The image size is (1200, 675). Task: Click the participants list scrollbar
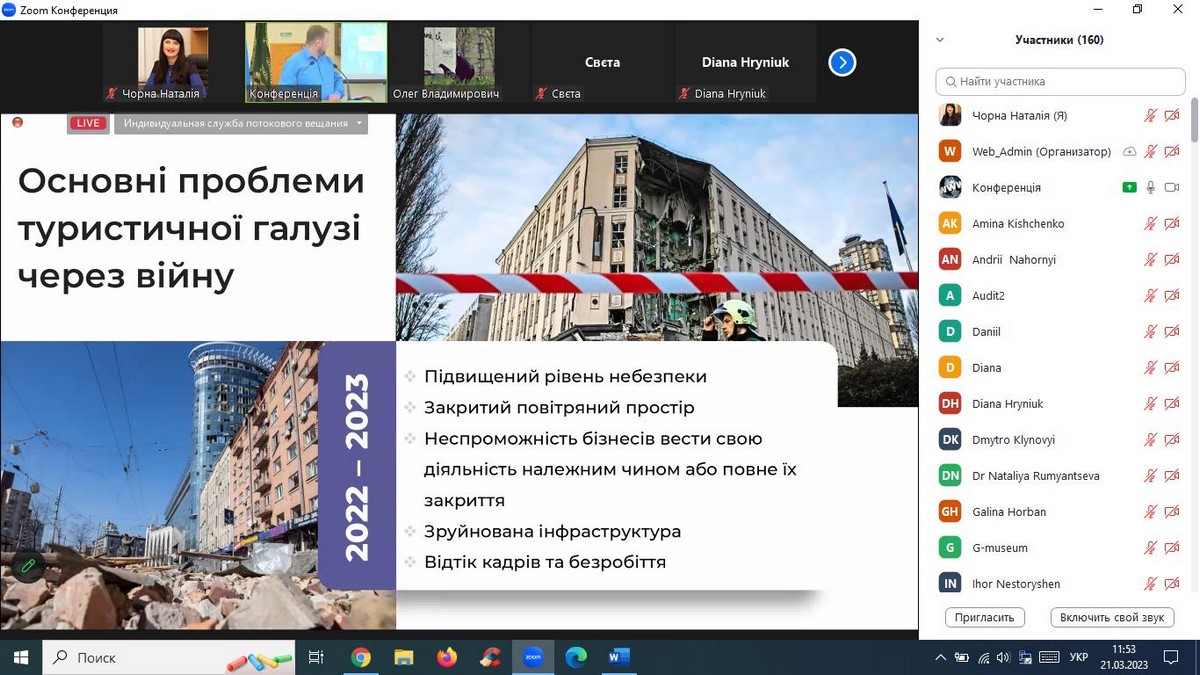coord(1193,125)
